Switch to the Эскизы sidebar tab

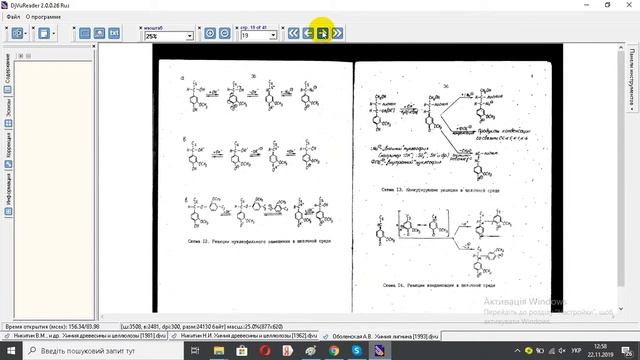[8, 113]
